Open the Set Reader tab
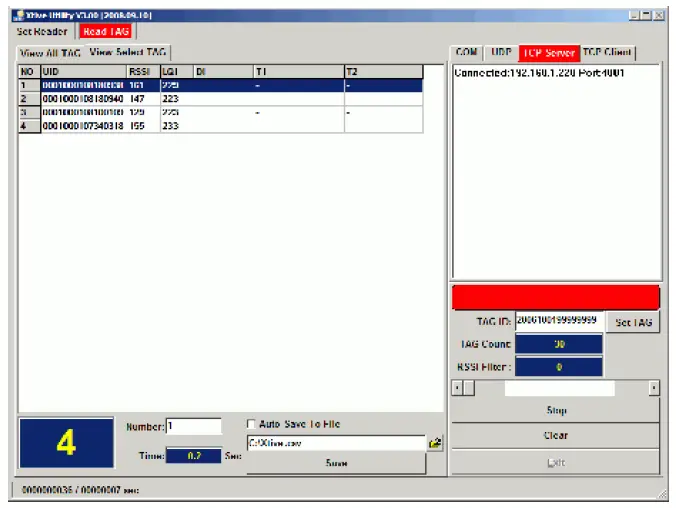 pyautogui.click(x=42, y=31)
